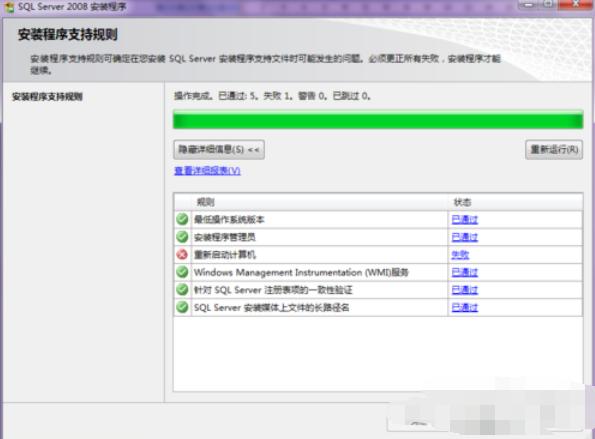This screenshot has height=439, width=595.
Task: Select SQL Server 安装媒体上文件的长路径名 text
Action: (272, 307)
